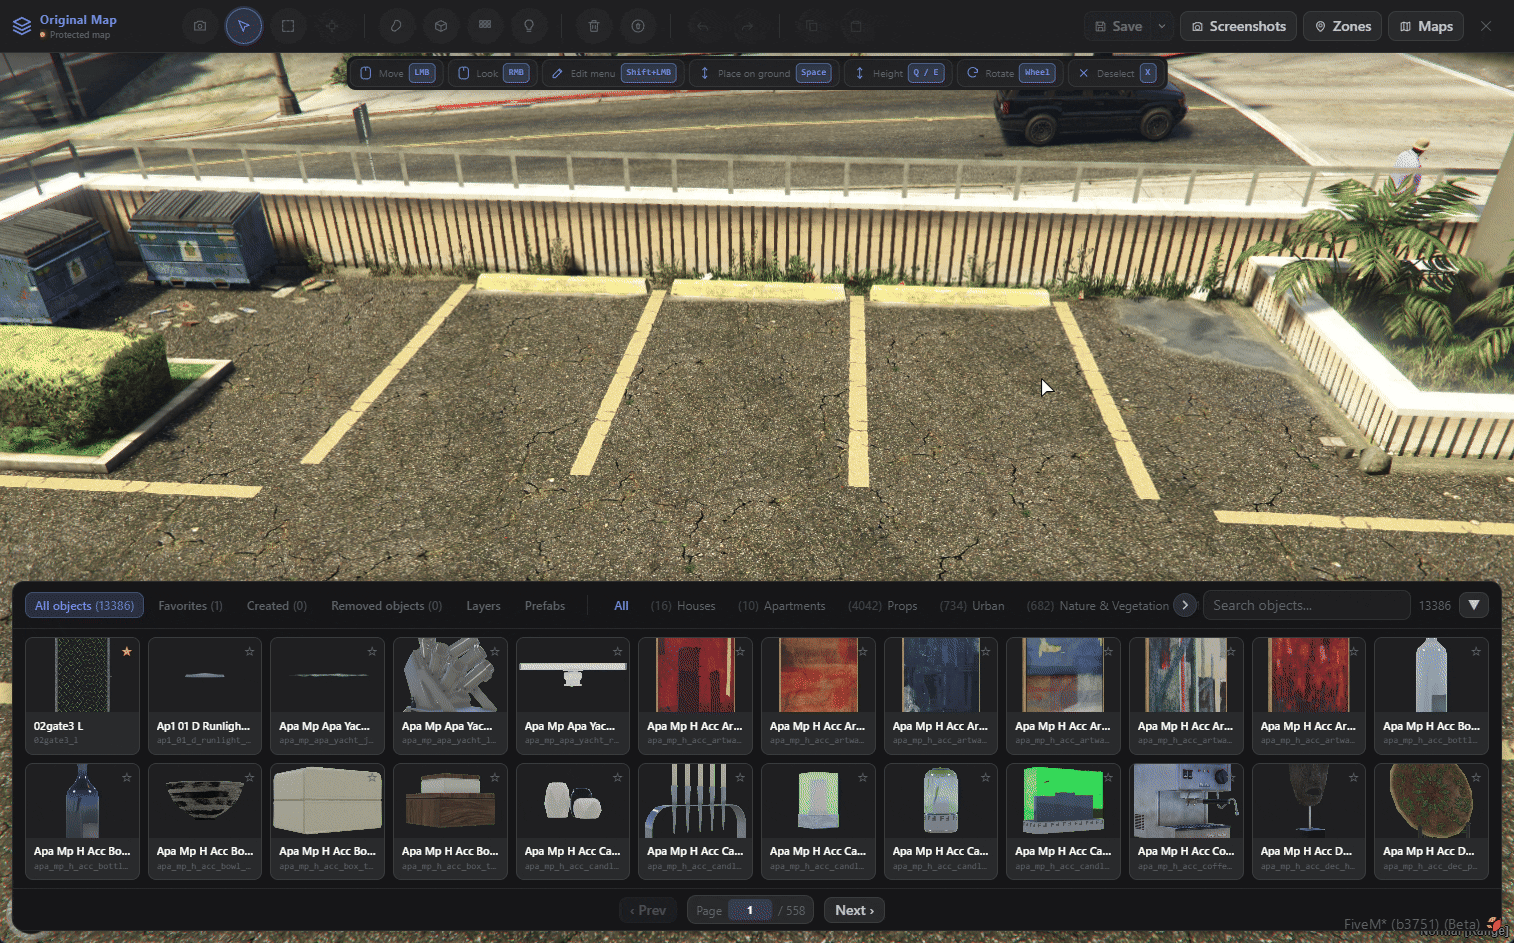
Task: Click the crosshair gizmo tool
Action: (x=332, y=26)
